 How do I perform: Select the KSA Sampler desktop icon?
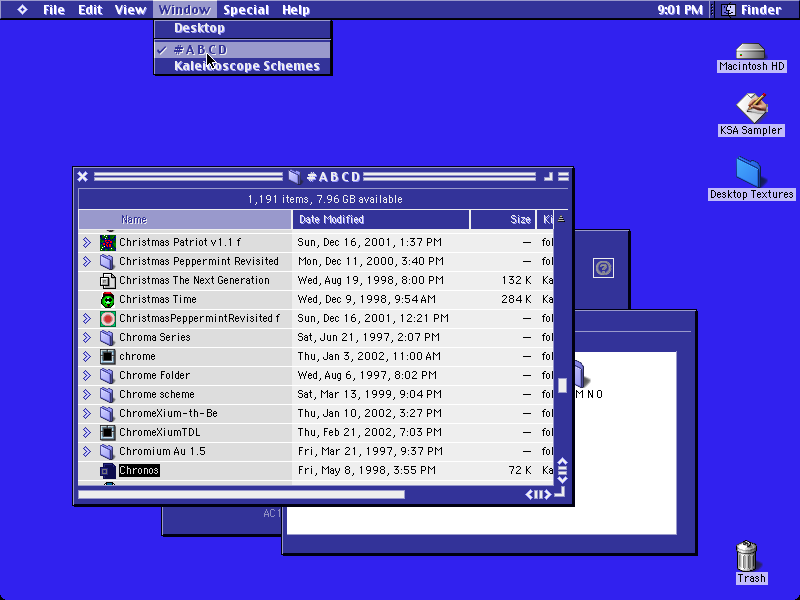tap(752, 107)
